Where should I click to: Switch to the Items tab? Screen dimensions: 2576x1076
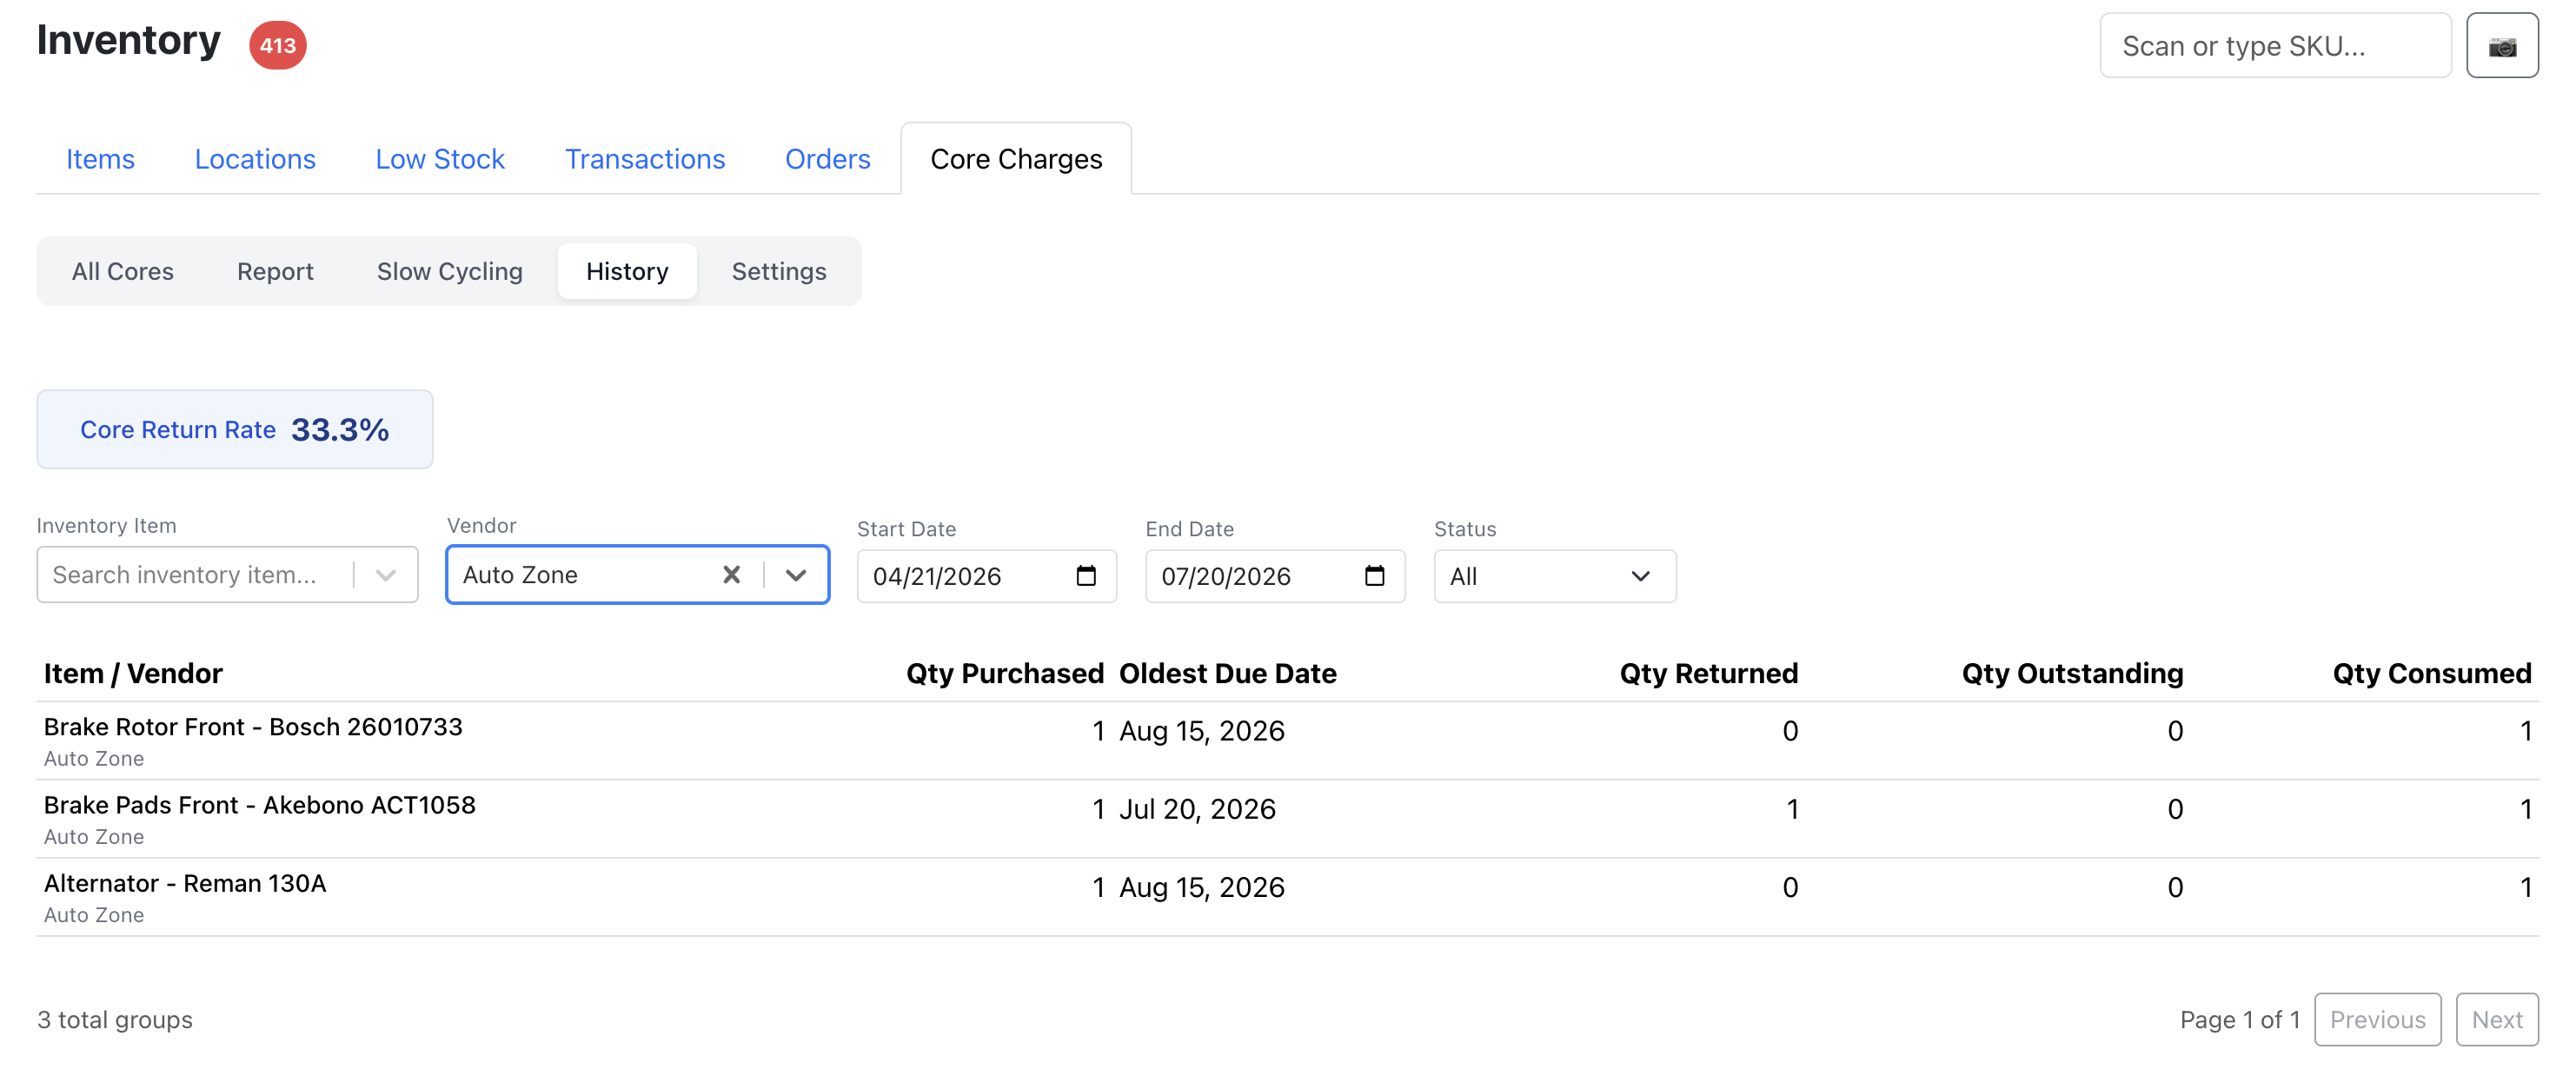click(100, 159)
